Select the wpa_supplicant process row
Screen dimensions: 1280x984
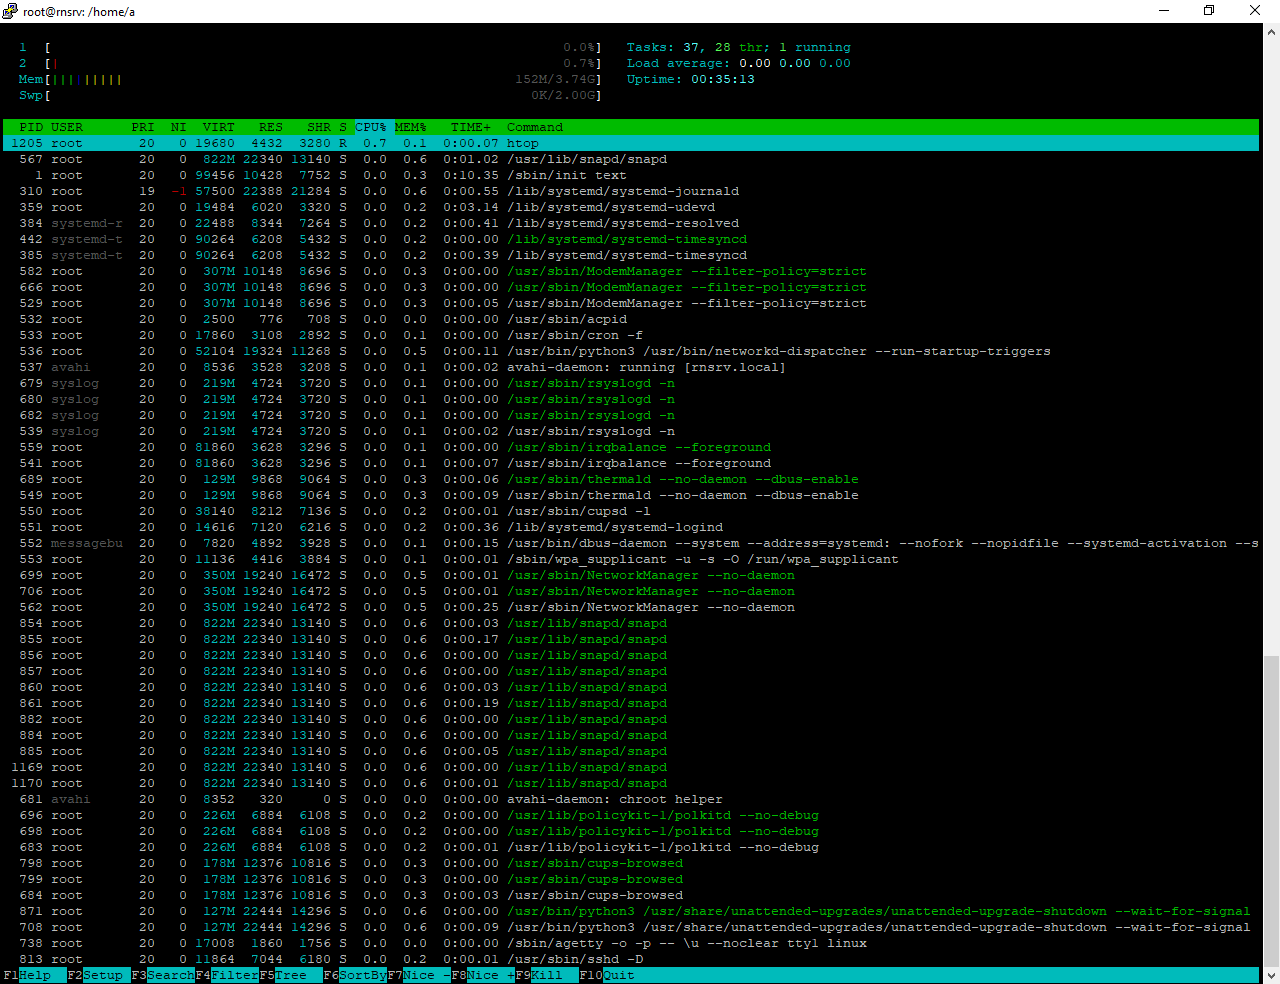point(631,559)
